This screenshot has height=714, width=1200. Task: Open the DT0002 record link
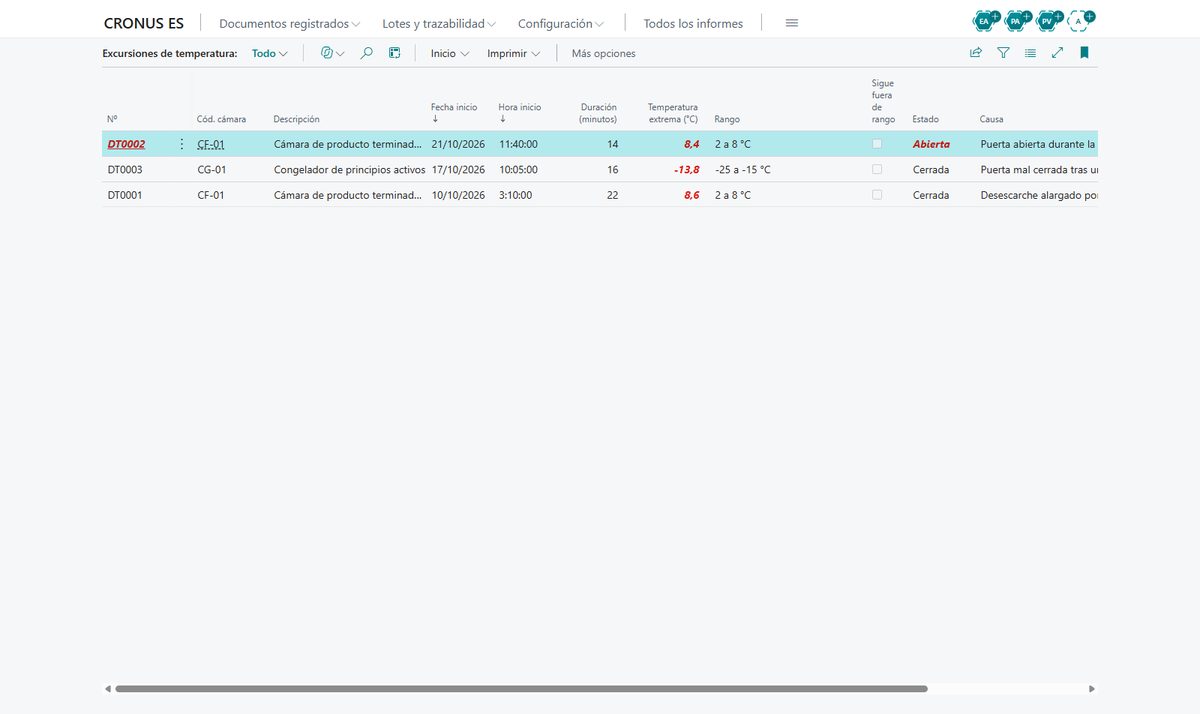tap(126, 144)
